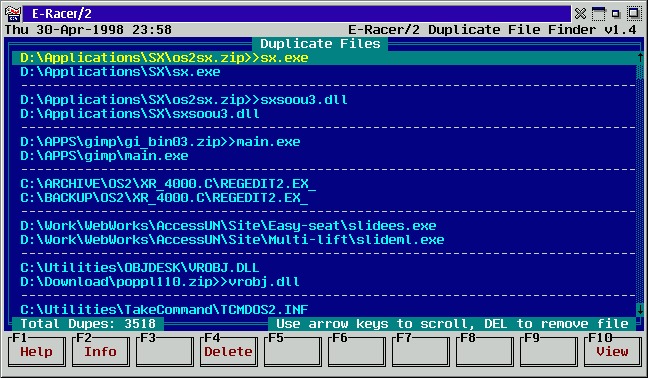The height and width of the screenshot is (378, 648).
Task: Select highlighted row os2sx.zip>>sx.exe
Action: (324, 58)
